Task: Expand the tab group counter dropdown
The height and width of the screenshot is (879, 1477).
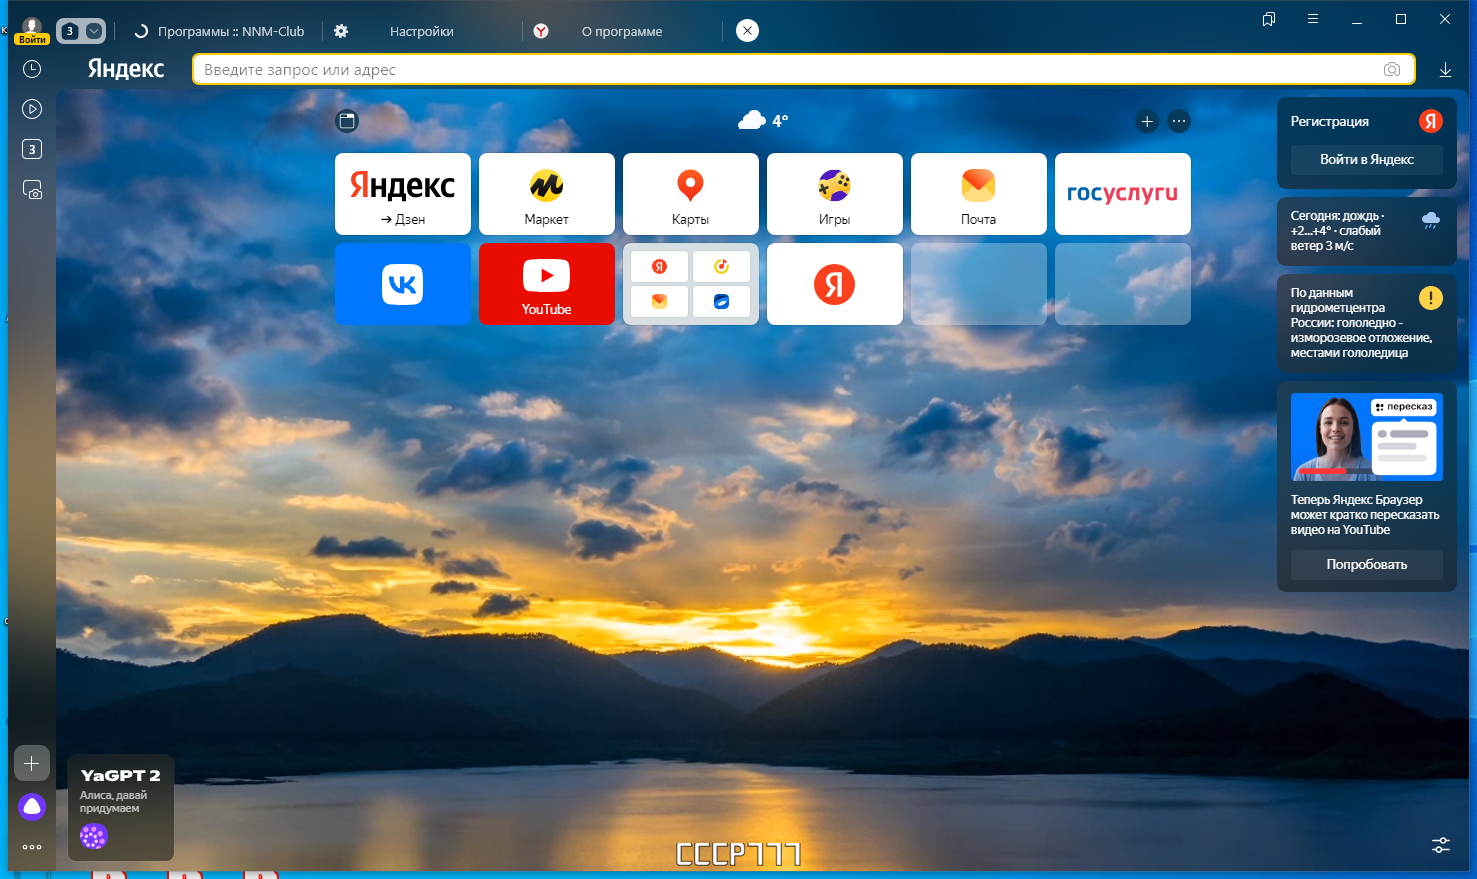Action: click(x=93, y=31)
